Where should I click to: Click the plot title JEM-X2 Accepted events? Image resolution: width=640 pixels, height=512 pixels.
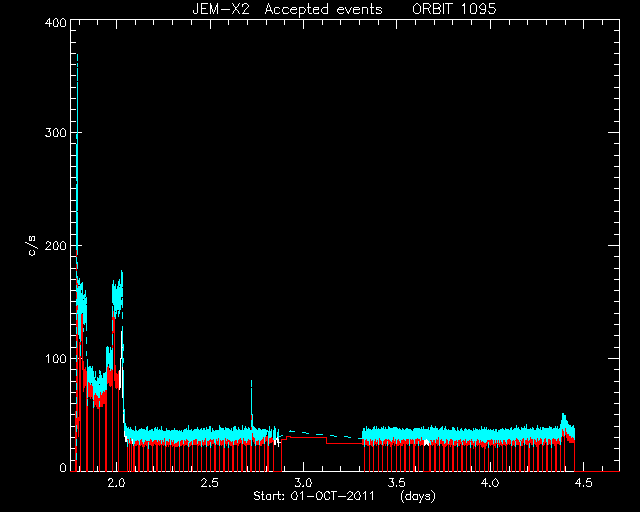(x=287, y=9)
